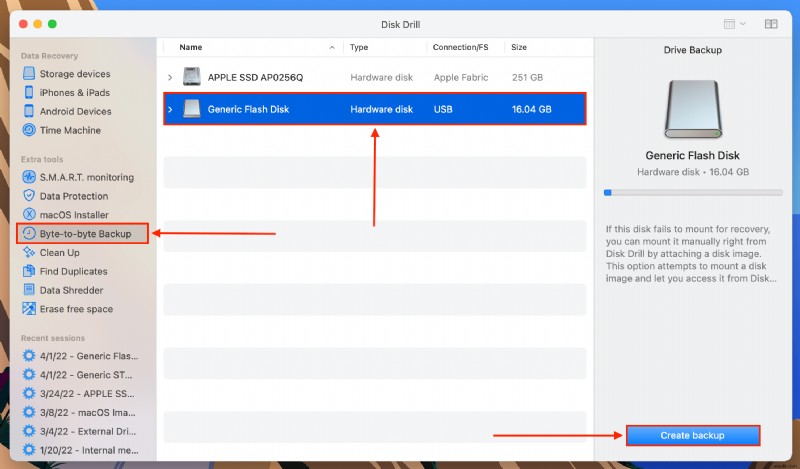Viewport: 800px width, 469px height.
Task: Select Android Devices in sidebar
Action: click(x=76, y=111)
